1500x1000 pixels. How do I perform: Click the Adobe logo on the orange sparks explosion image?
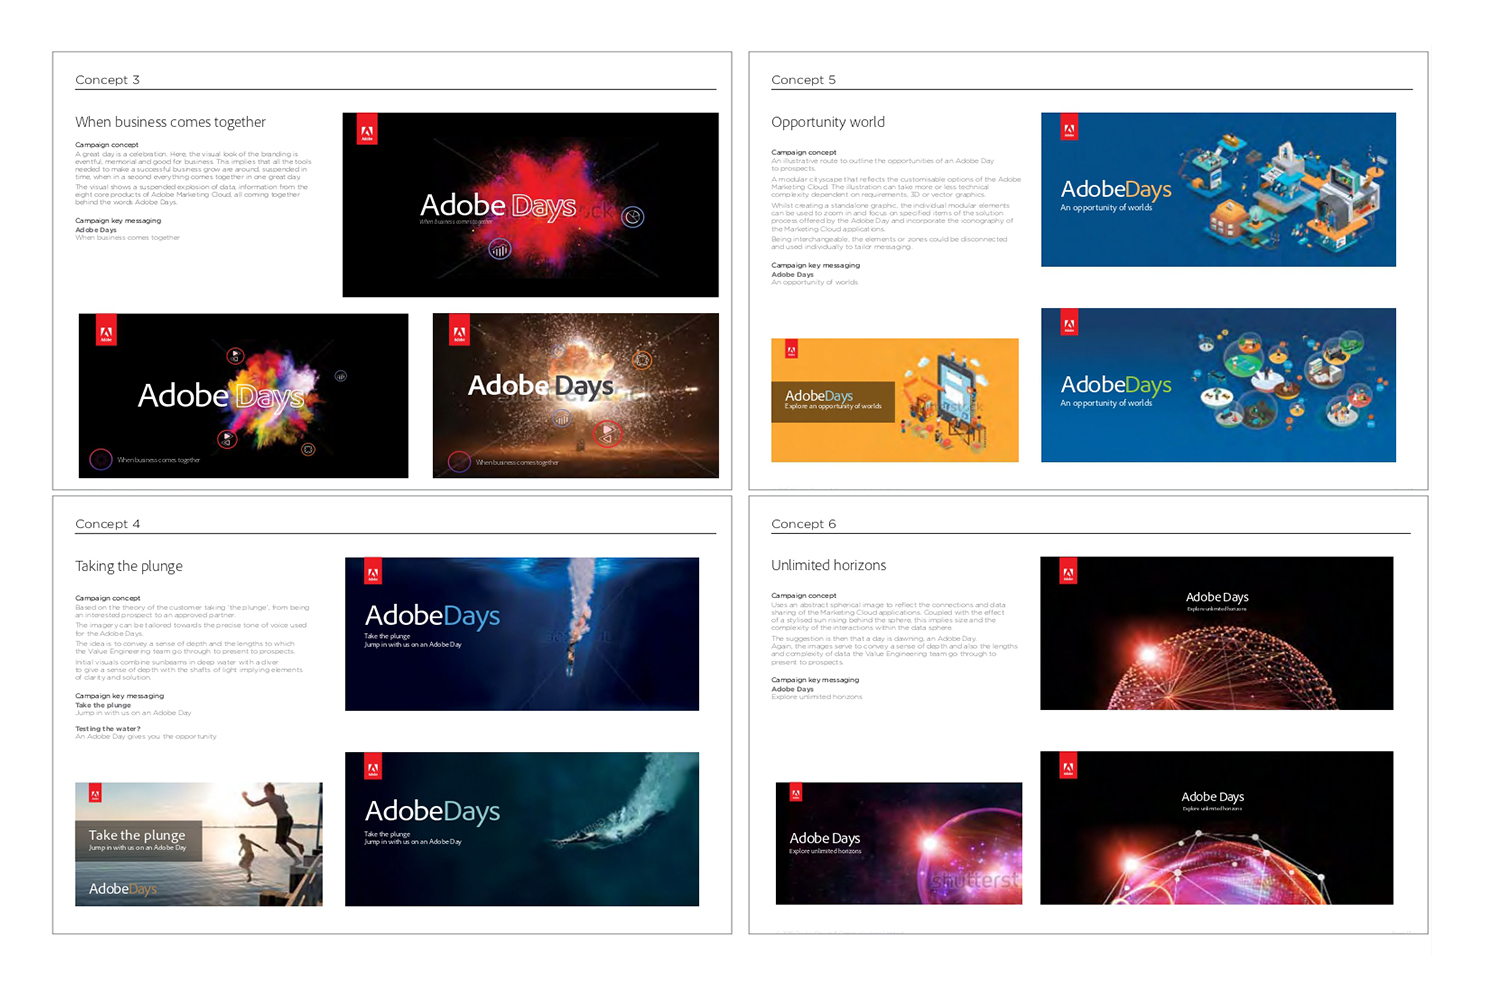[459, 330]
